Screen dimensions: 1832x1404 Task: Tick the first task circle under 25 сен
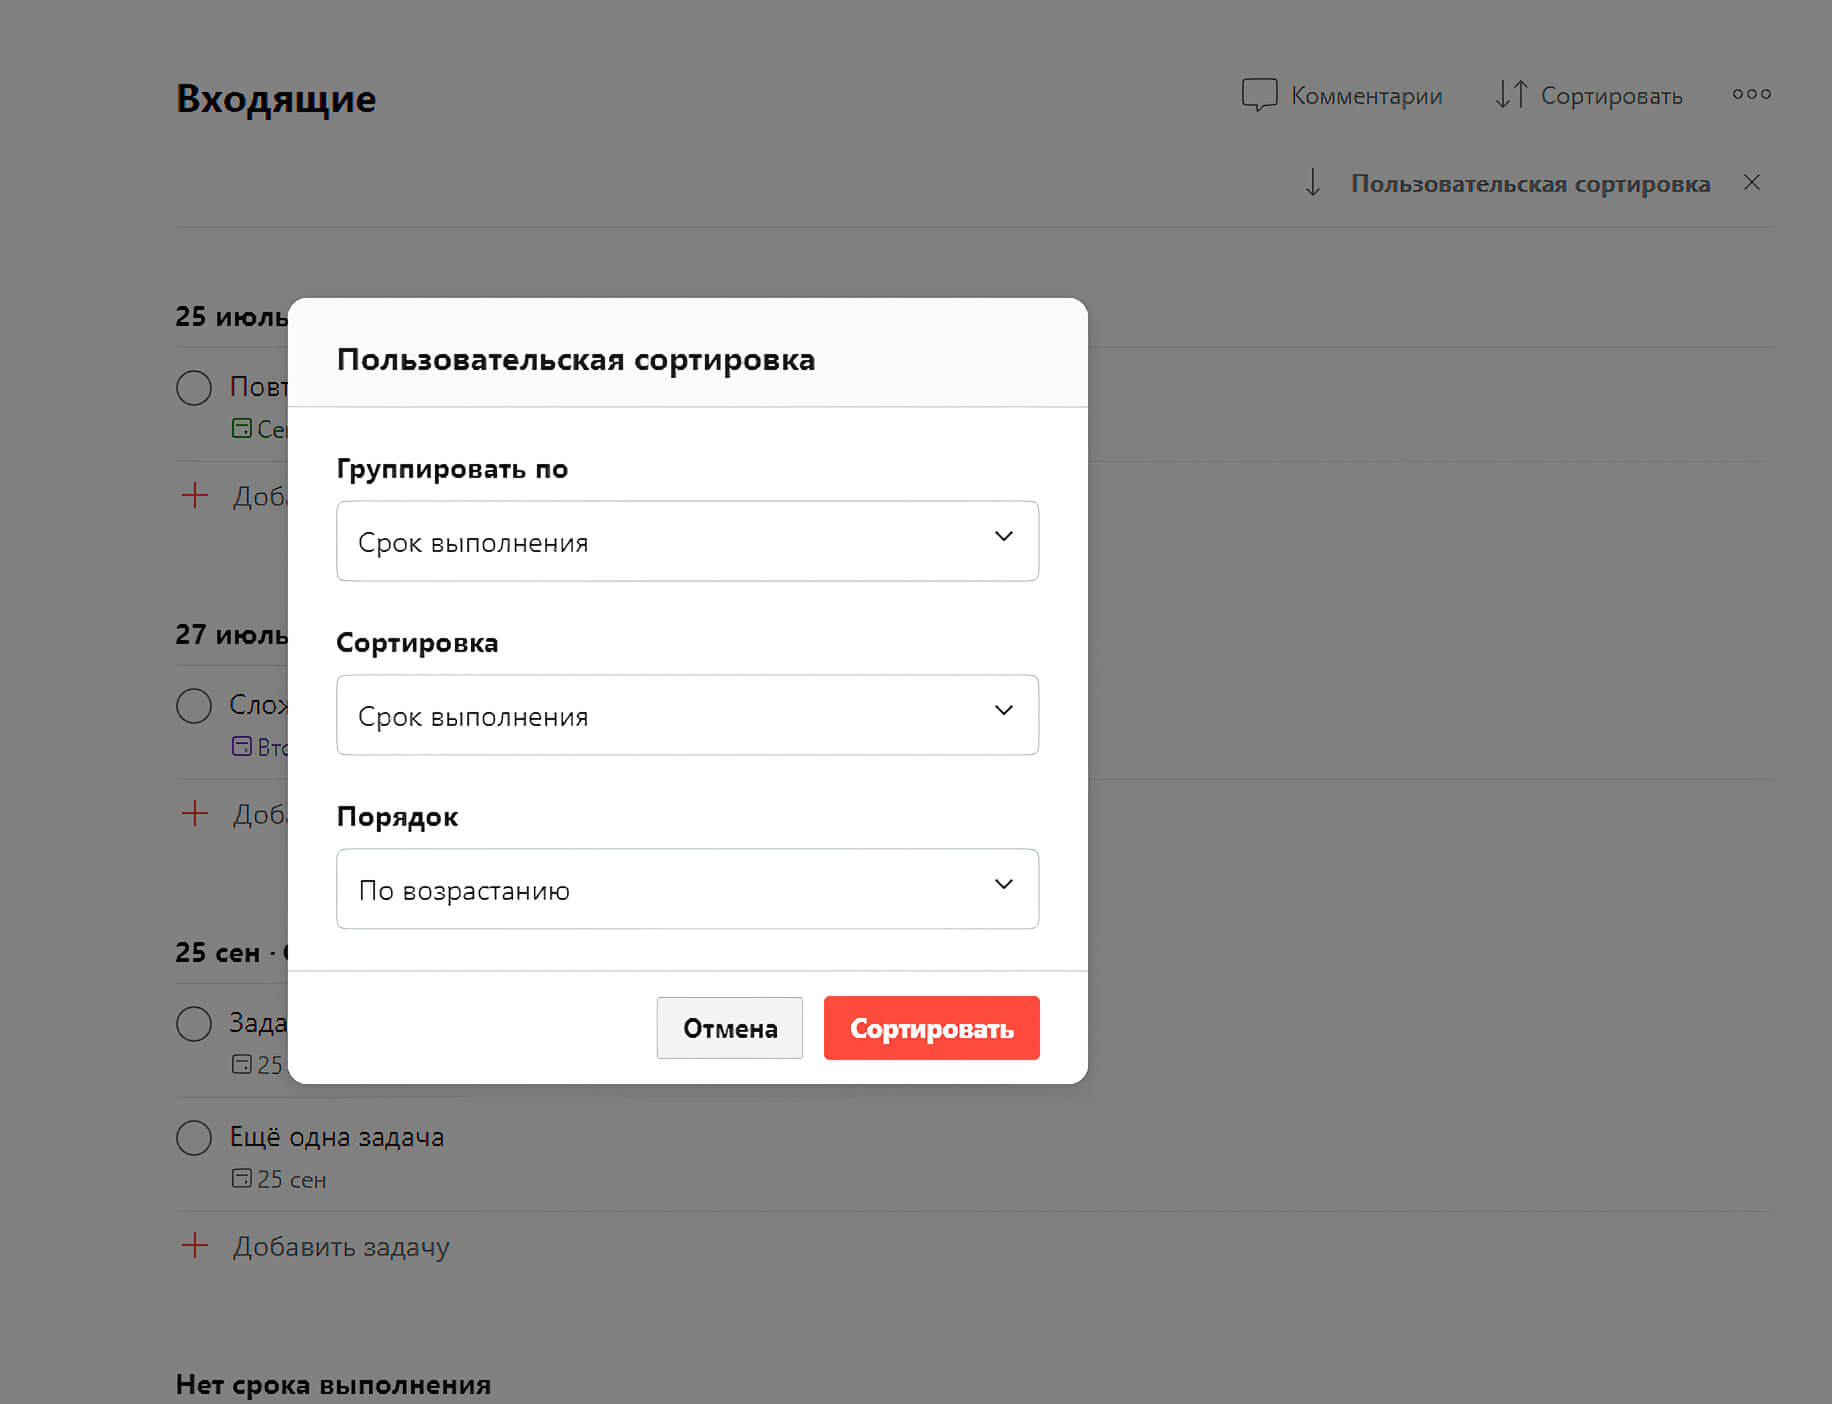[194, 1024]
